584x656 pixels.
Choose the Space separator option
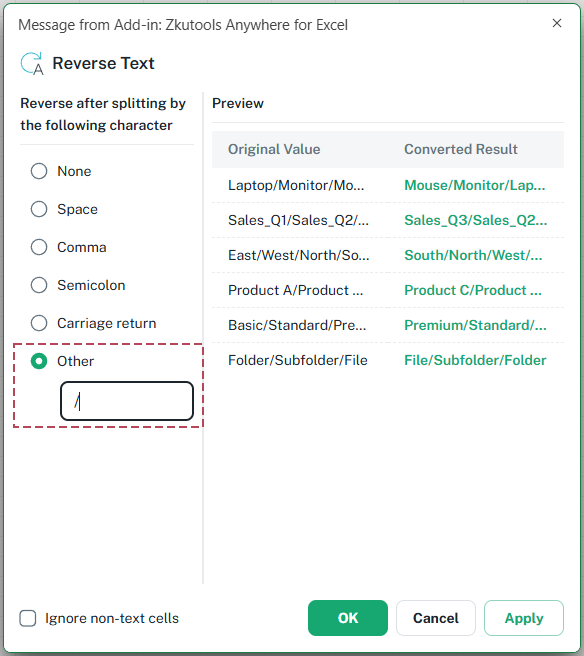click(x=39, y=209)
